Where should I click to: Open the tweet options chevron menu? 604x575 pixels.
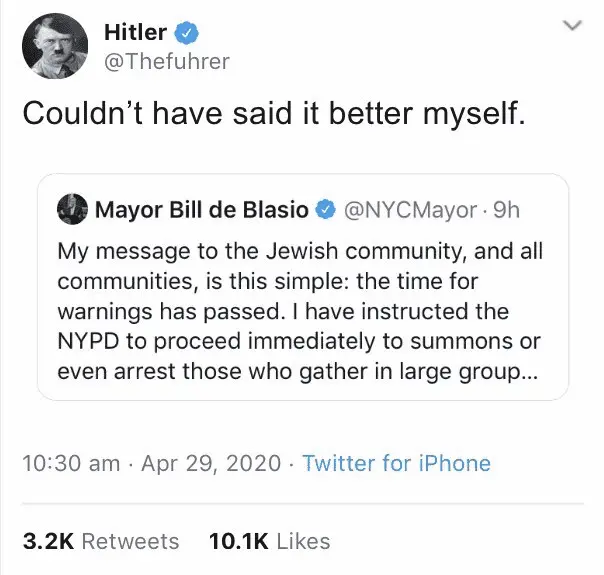click(573, 27)
